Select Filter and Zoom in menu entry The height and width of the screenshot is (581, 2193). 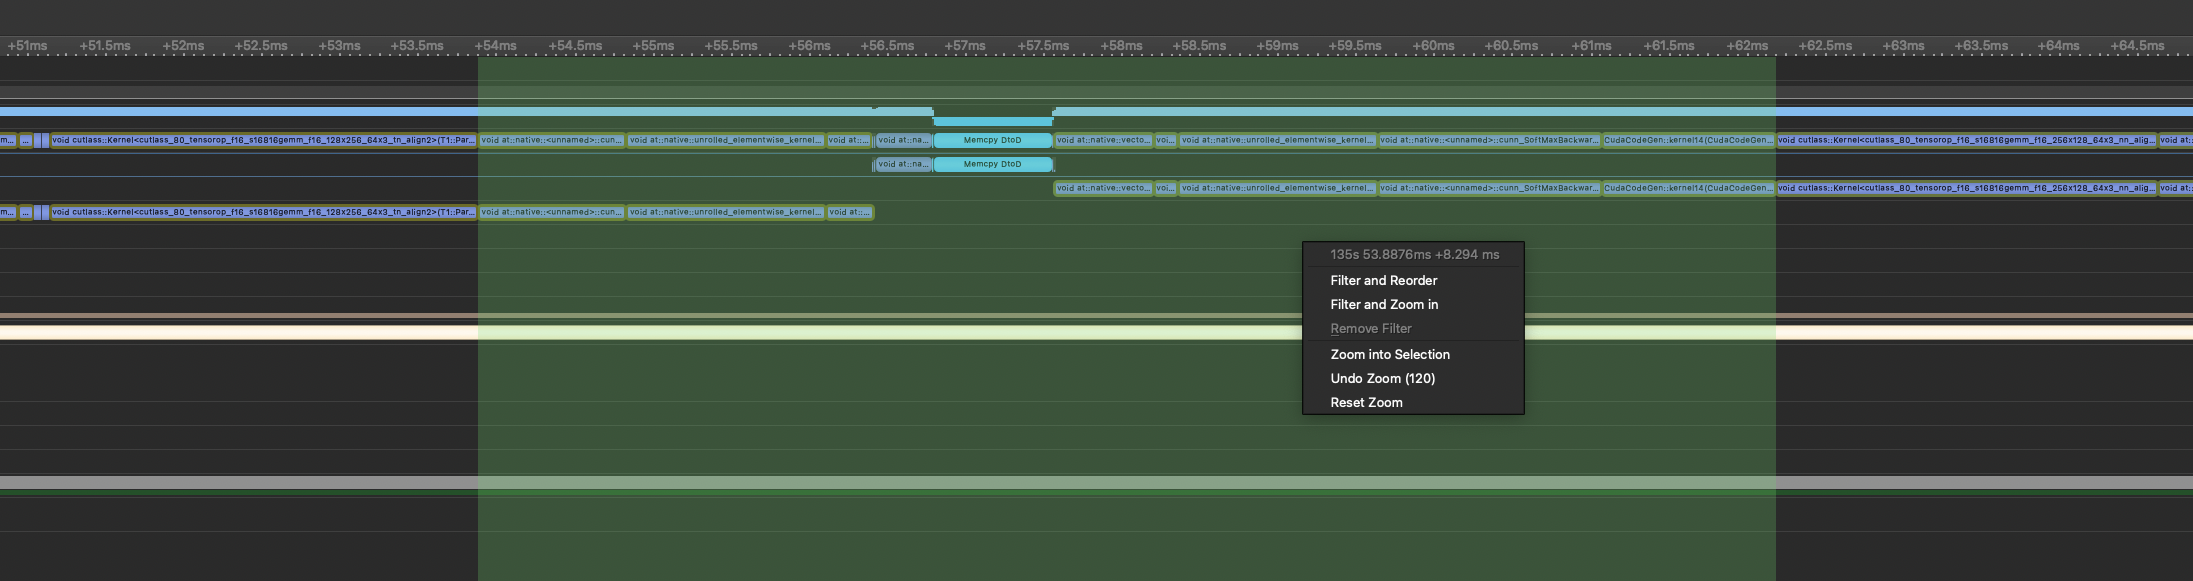tap(1384, 305)
